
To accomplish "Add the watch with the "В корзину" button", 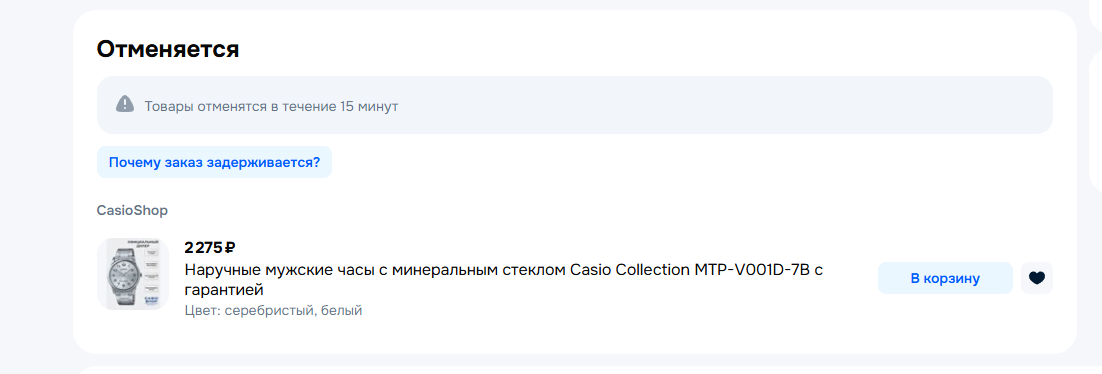I will click(945, 278).
